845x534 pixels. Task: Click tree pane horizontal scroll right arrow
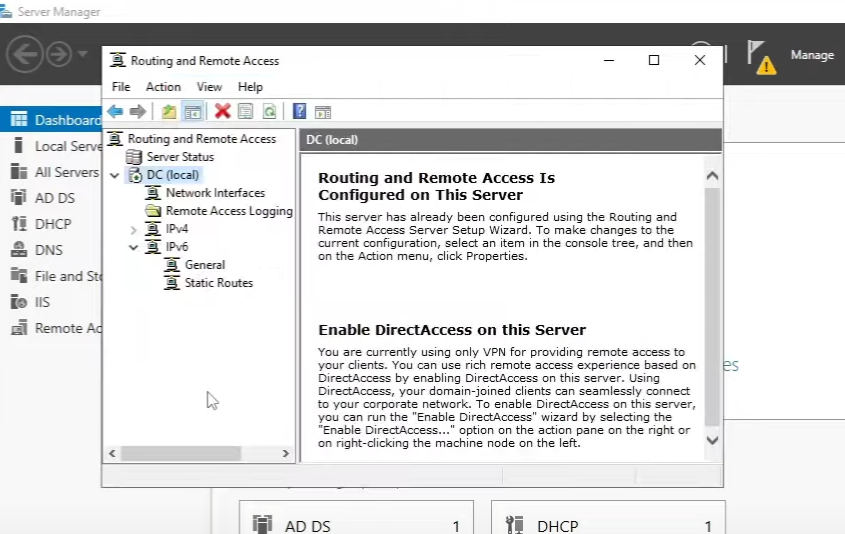286,454
